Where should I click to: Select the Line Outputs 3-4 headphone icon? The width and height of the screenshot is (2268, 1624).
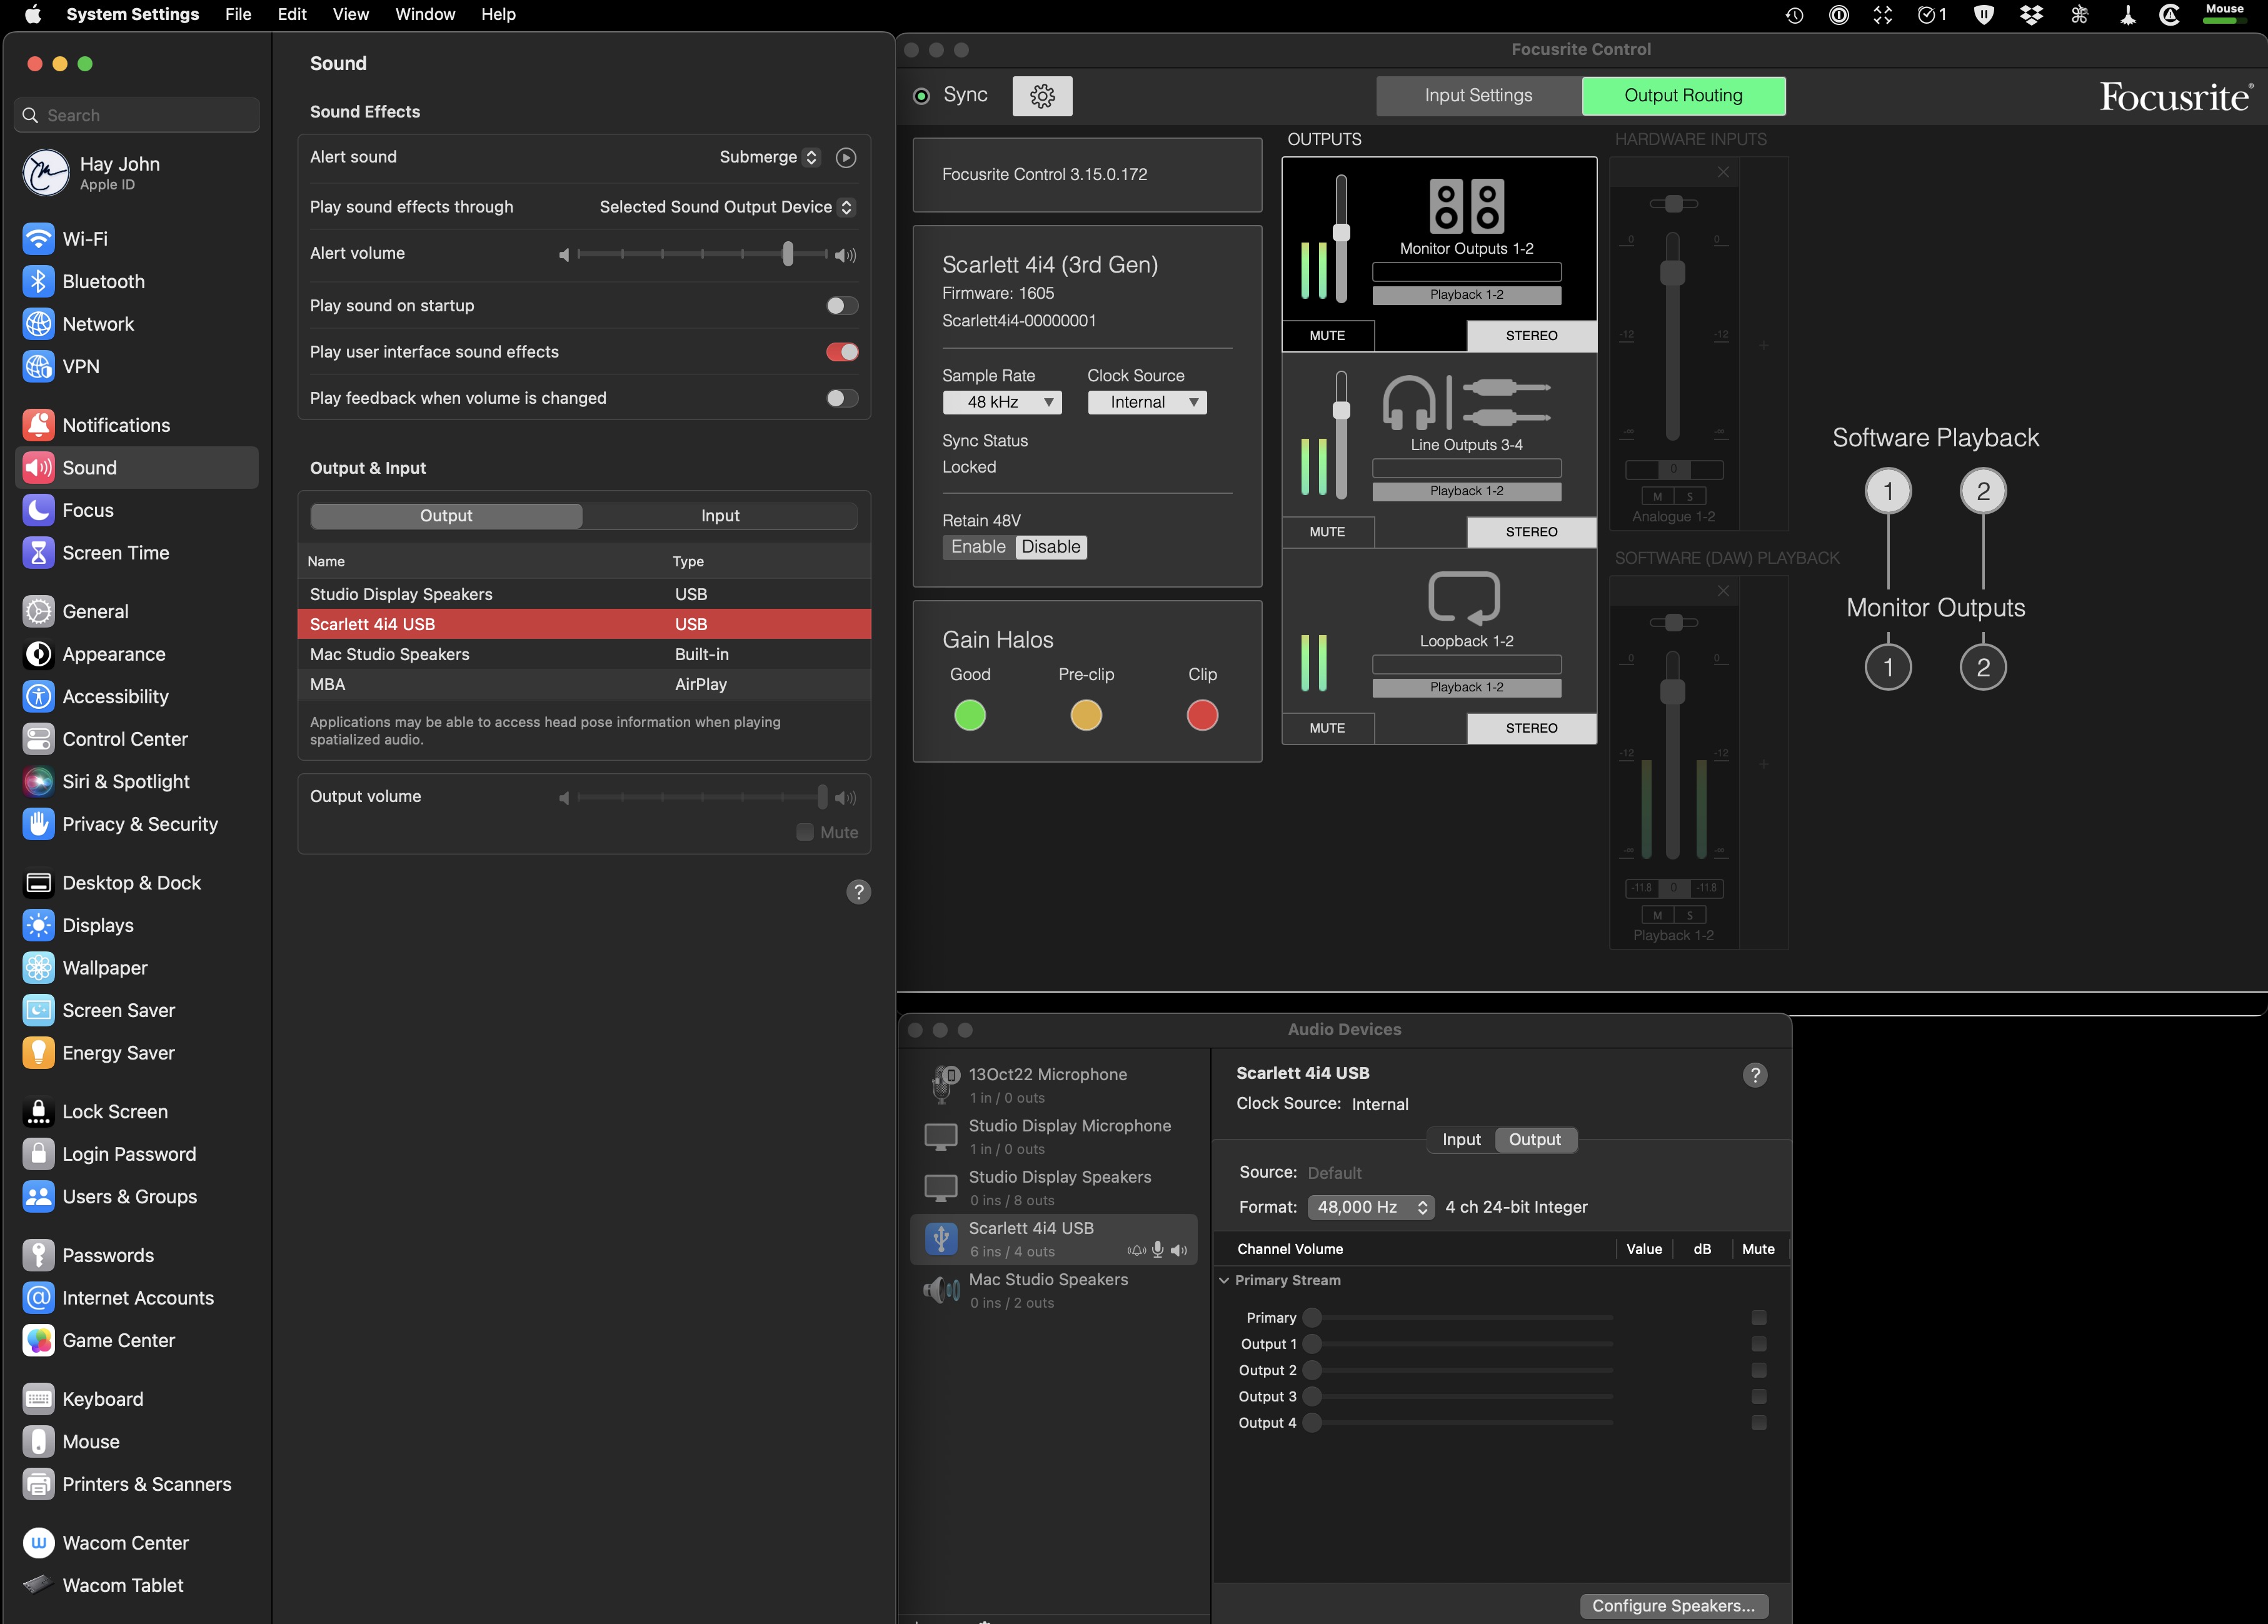(1409, 403)
